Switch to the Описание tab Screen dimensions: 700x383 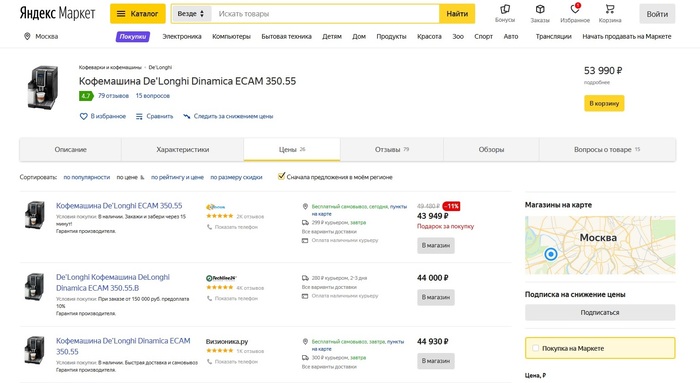(71, 150)
